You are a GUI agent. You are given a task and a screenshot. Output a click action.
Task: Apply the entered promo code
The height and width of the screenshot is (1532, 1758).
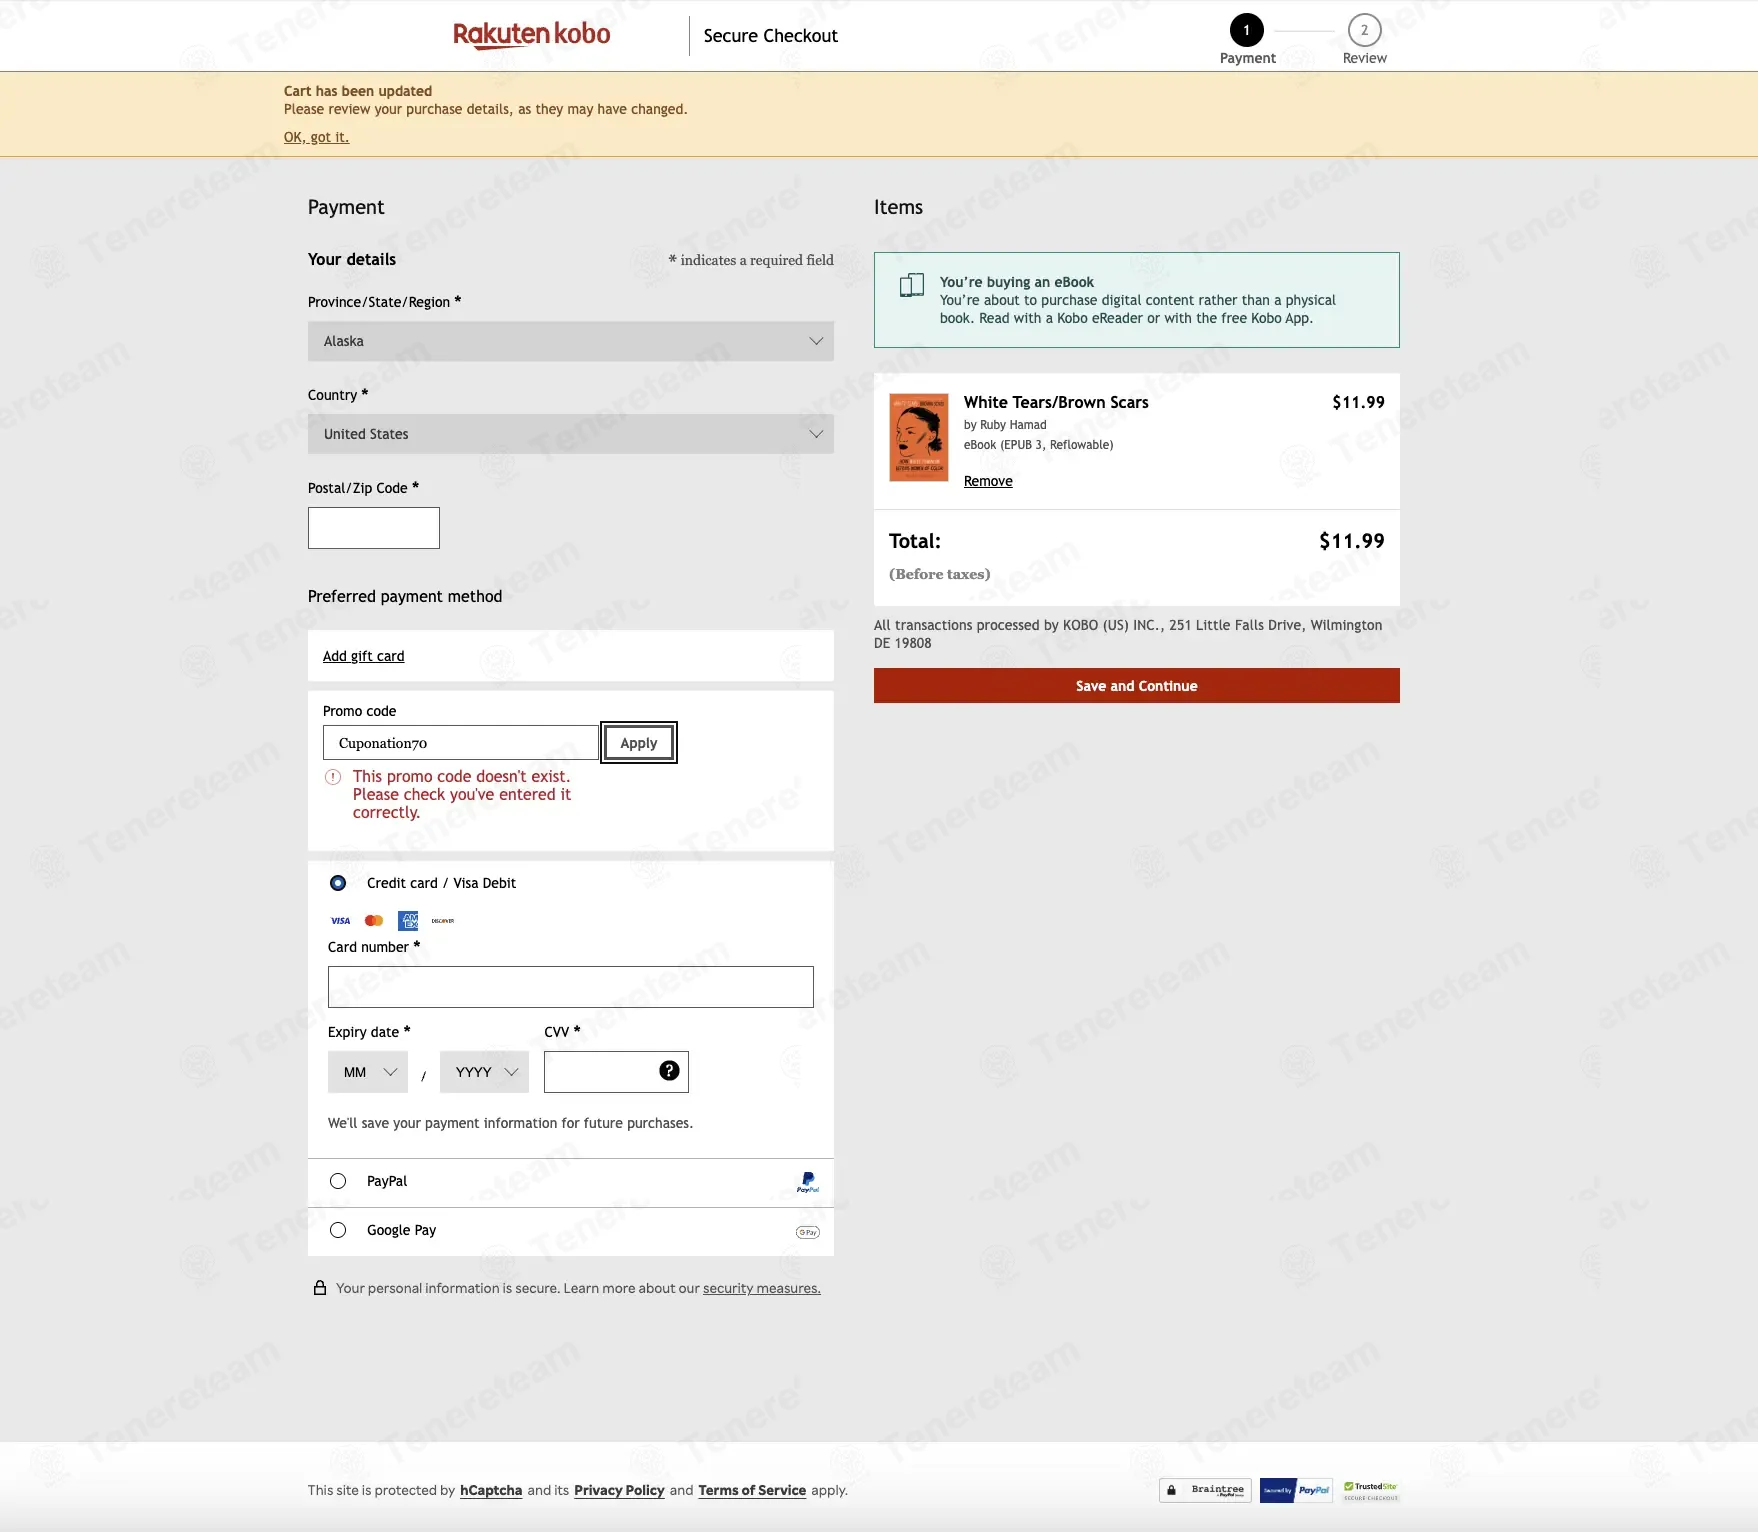point(639,743)
